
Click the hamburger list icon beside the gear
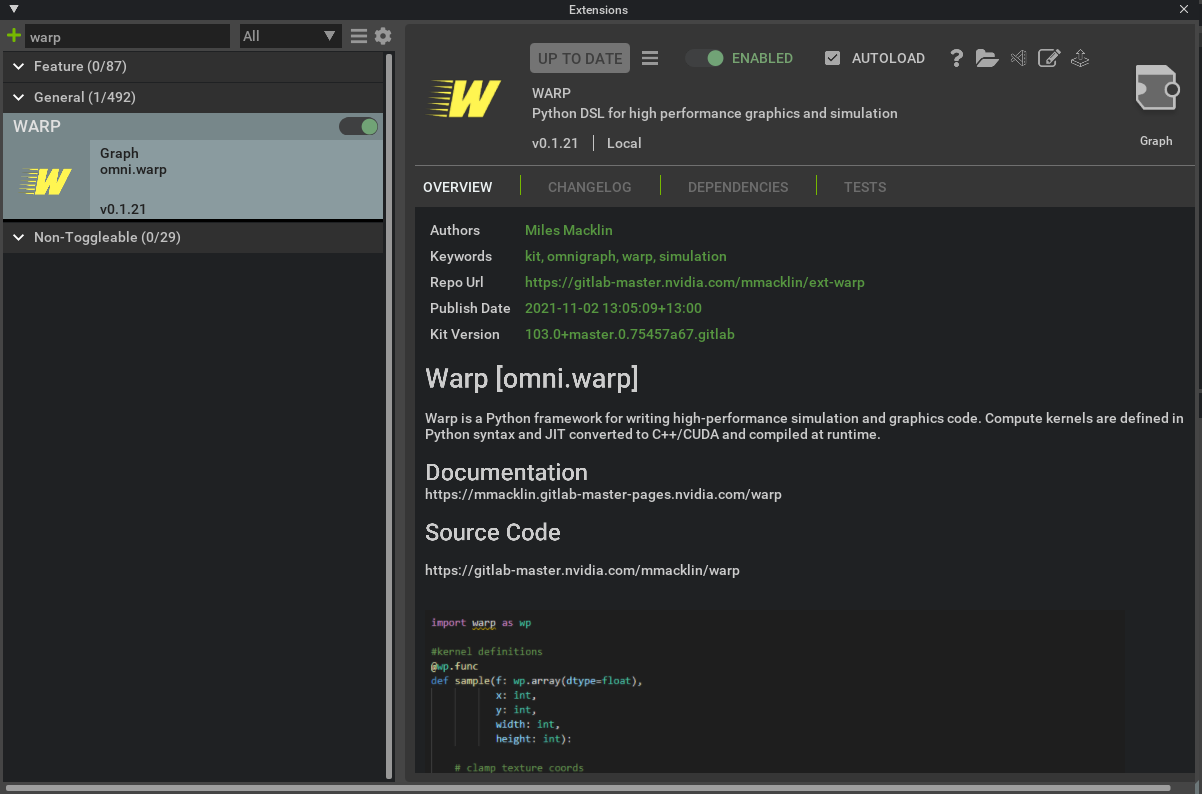[x=358, y=34]
